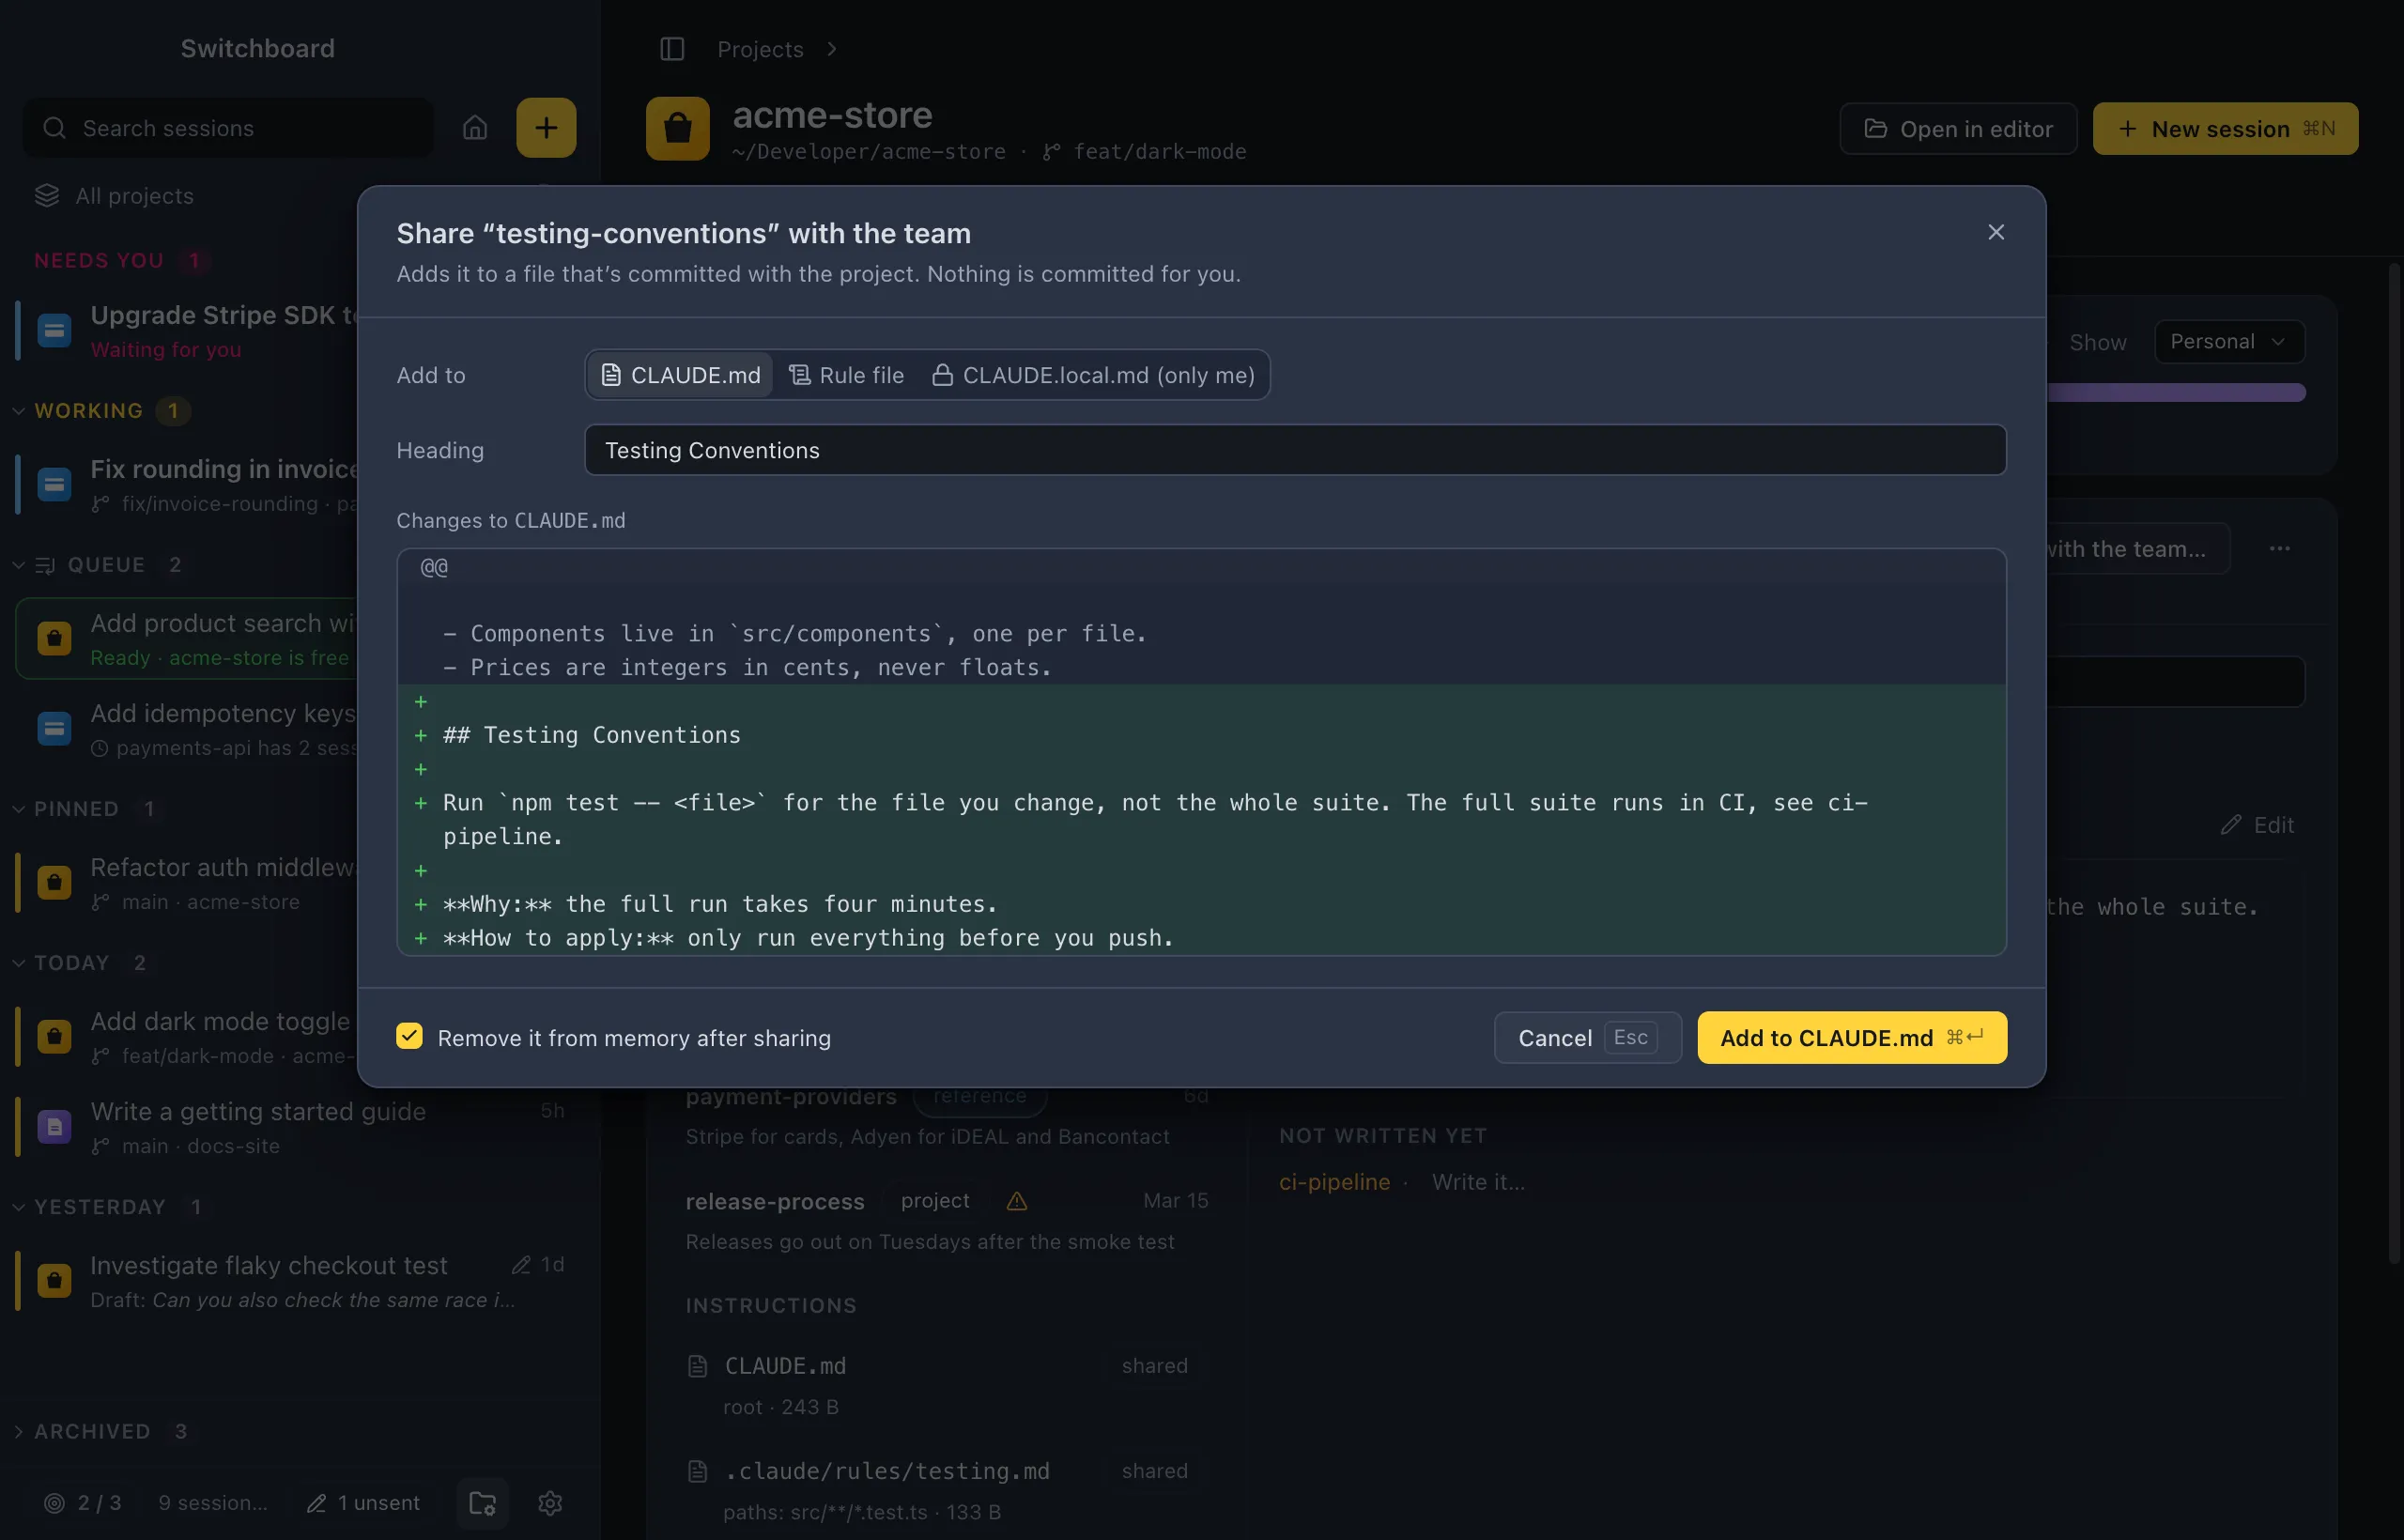The height and width of the screenshot is (1540, 2404).
Task: Click the purple progress bar below Personal
Action: [x=2175, y=393]
